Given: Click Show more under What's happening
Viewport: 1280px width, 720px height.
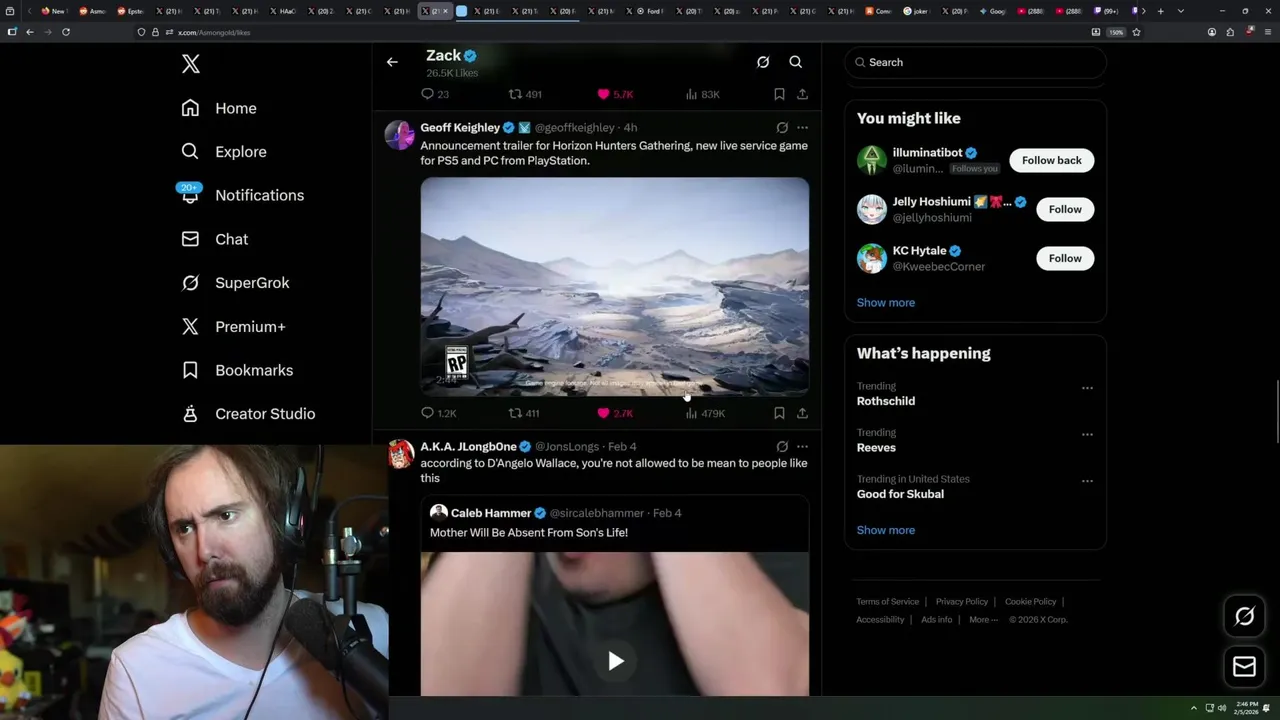Looking at the screenshot, I should (885, 530).
